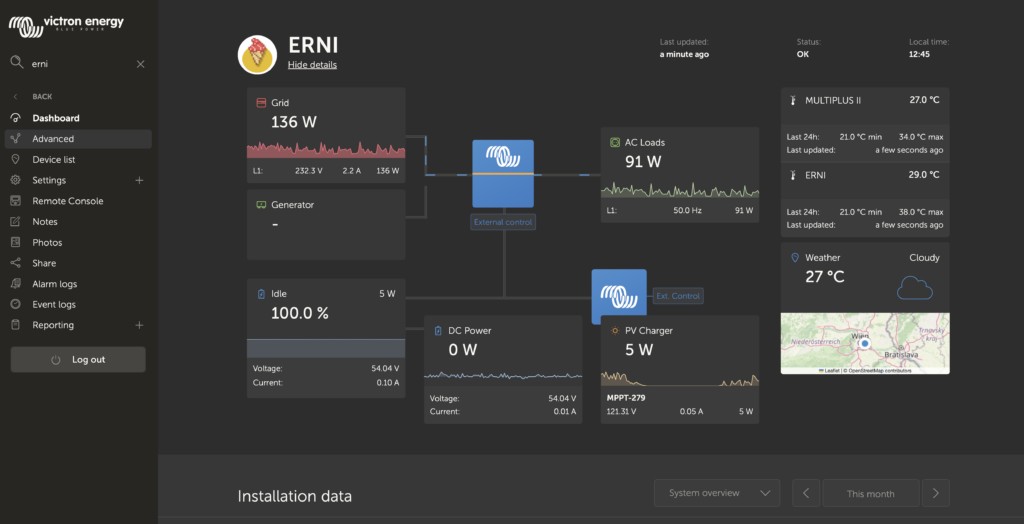
Task: Click the weather cloud icon
Action: tap(914, 289)
